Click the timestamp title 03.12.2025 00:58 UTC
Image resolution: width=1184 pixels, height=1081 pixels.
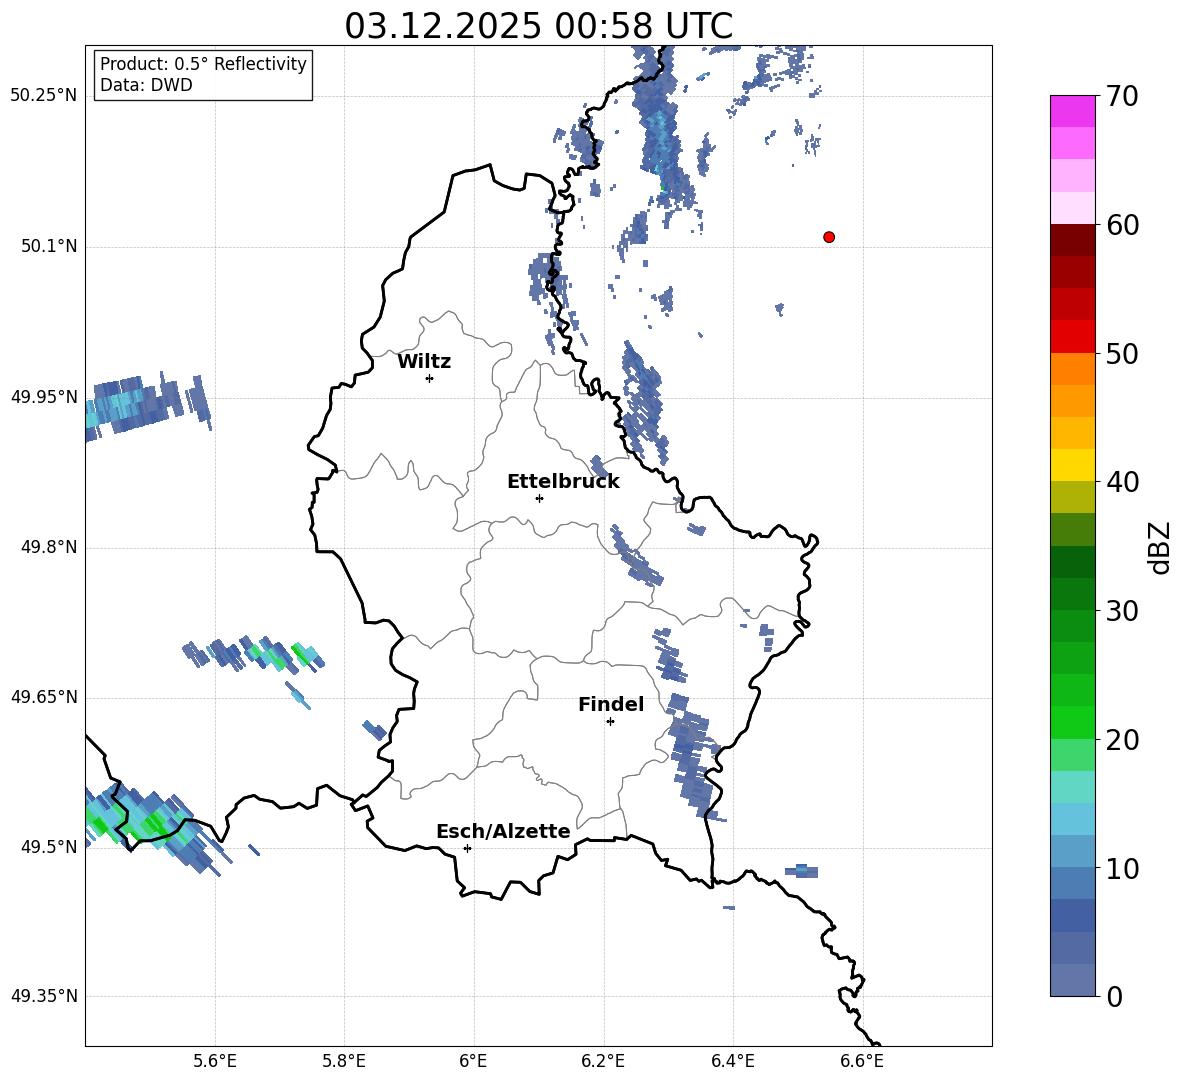[x=538, y=26]
